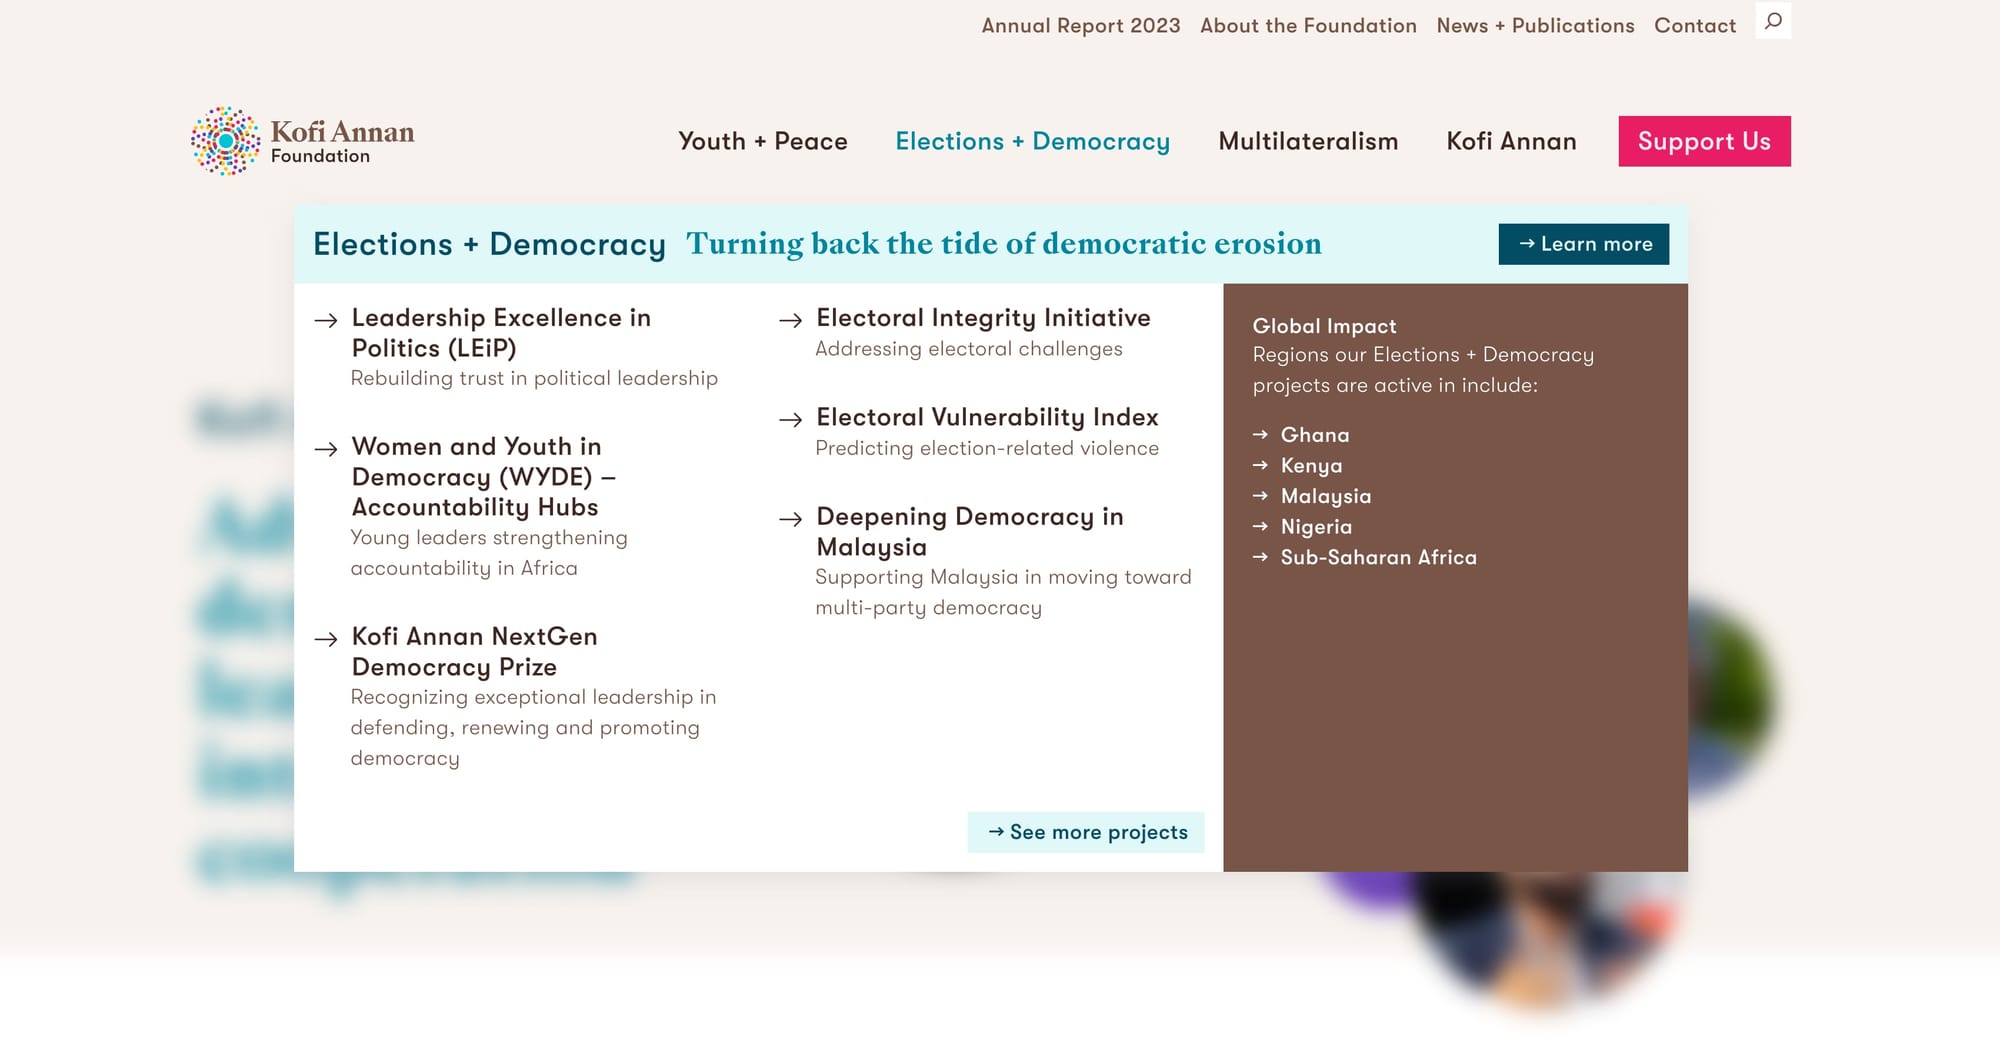The image size is (2000, 1059).
Task: Open the search magnifier icon
Action: 1773,20
